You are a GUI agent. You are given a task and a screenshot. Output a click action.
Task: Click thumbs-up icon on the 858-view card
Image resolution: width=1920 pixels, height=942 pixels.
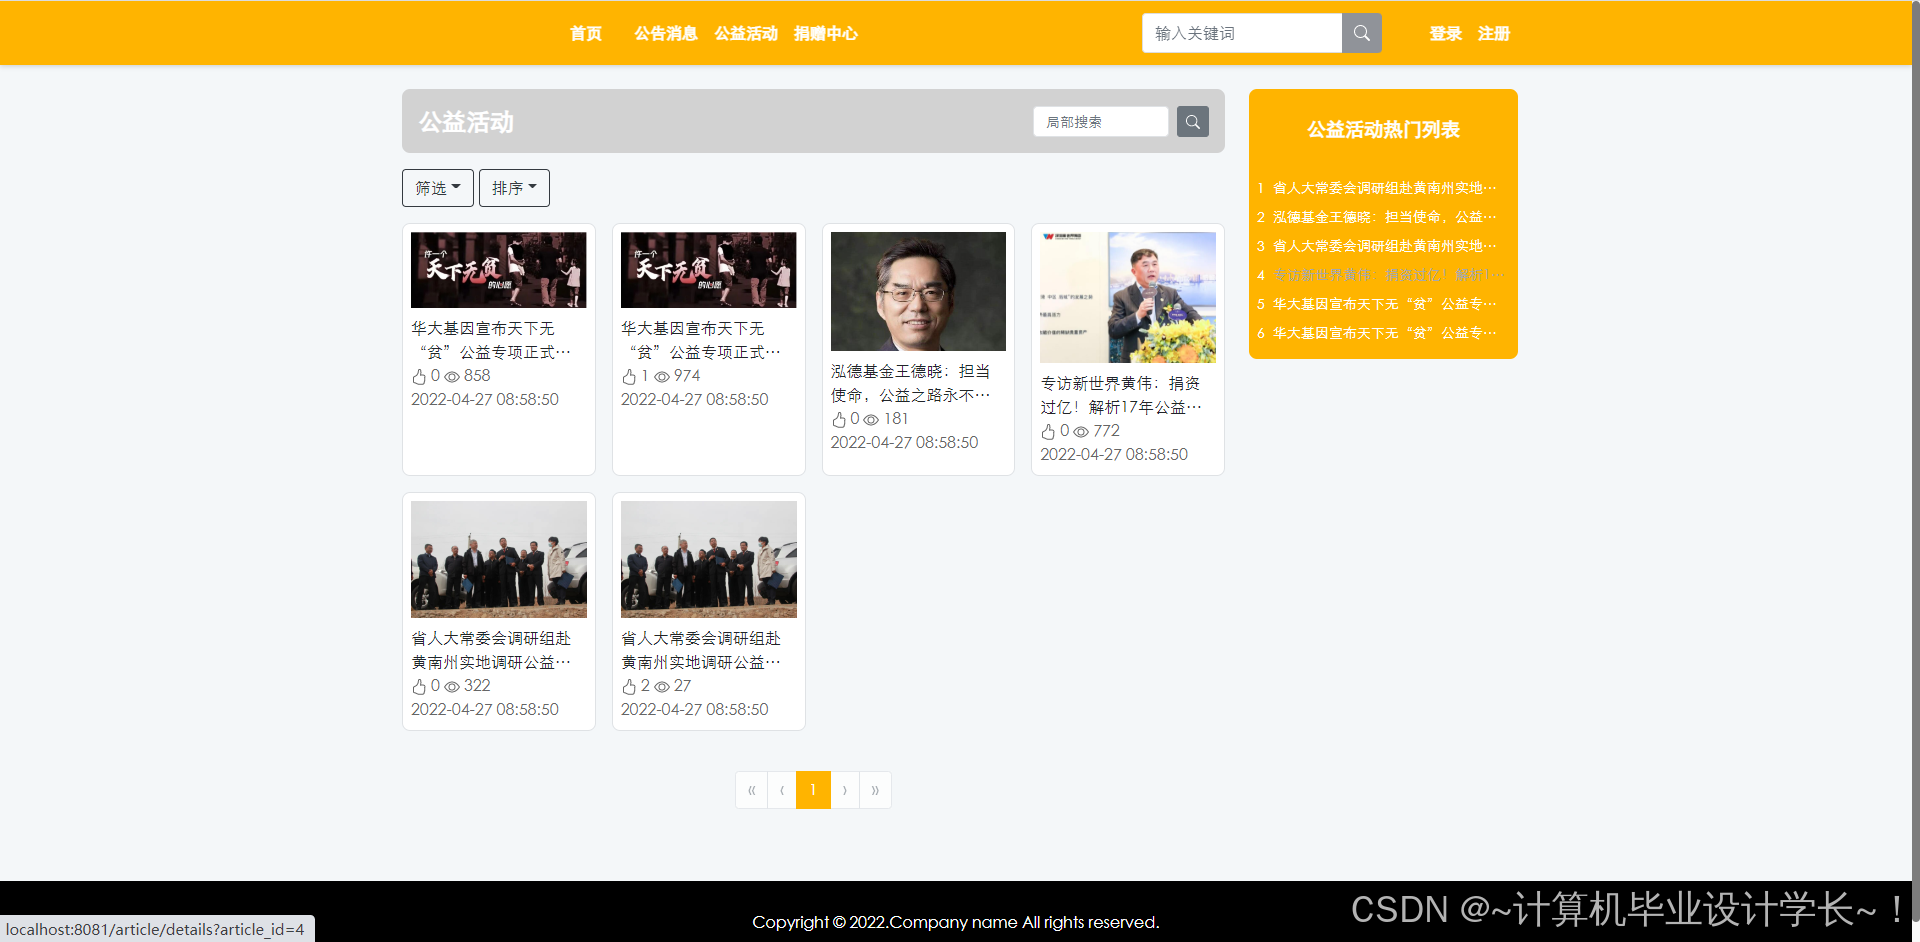click(419, 377)
